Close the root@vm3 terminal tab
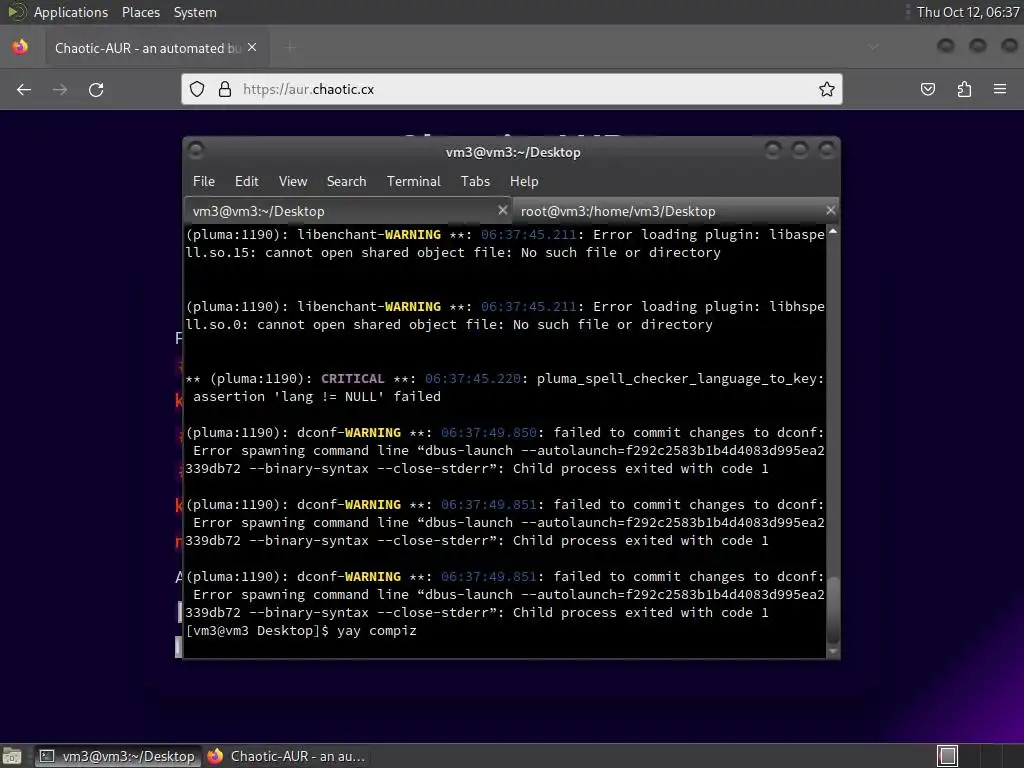Image resolution: width=1024 pixels, height=768 pixels. (x=830, y=210)
